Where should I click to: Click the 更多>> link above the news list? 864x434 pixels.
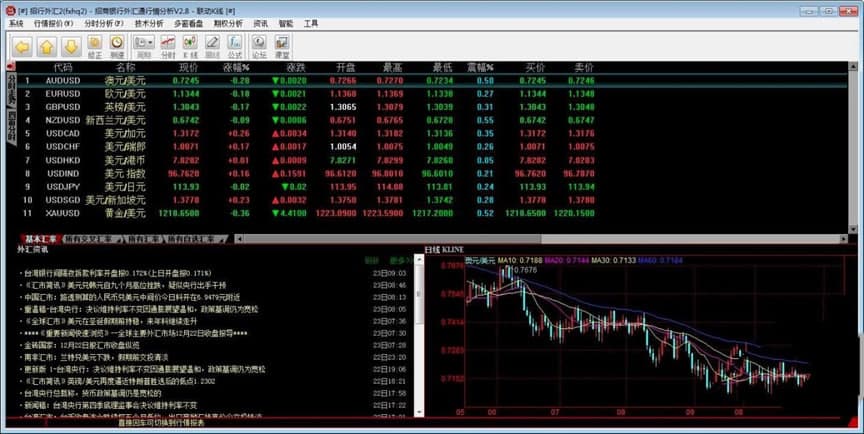[400, 260]
